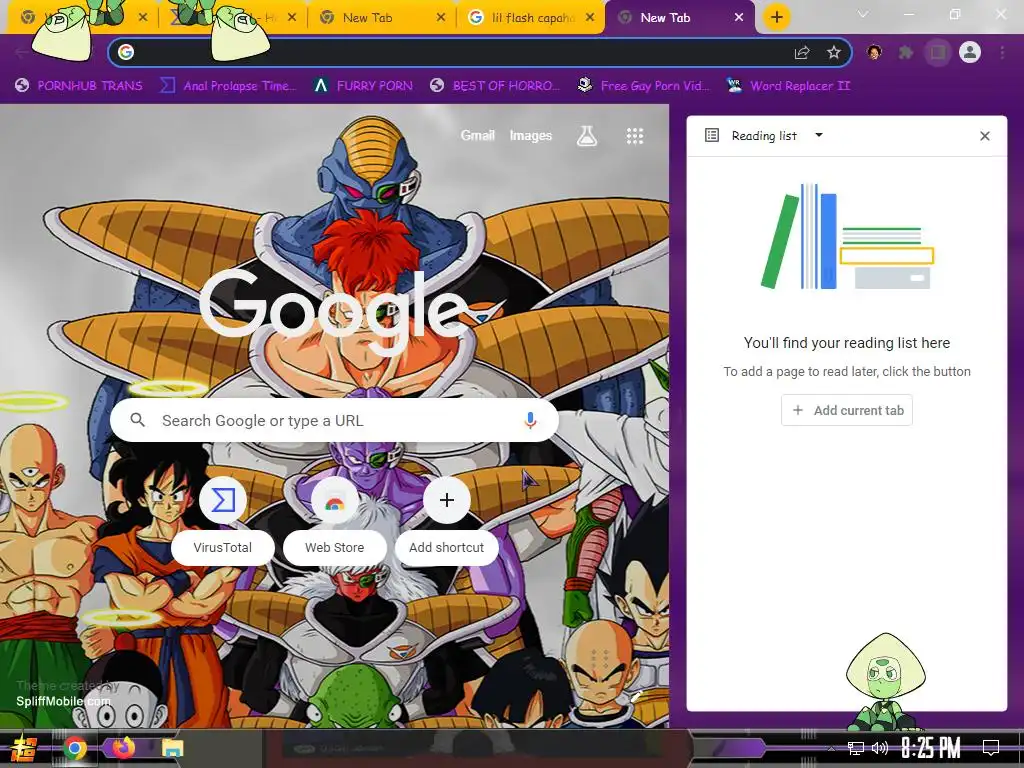This screenshot has height=768, width=1024.
Task: Open Chrome from the taskbar
Action: point(74,748)
